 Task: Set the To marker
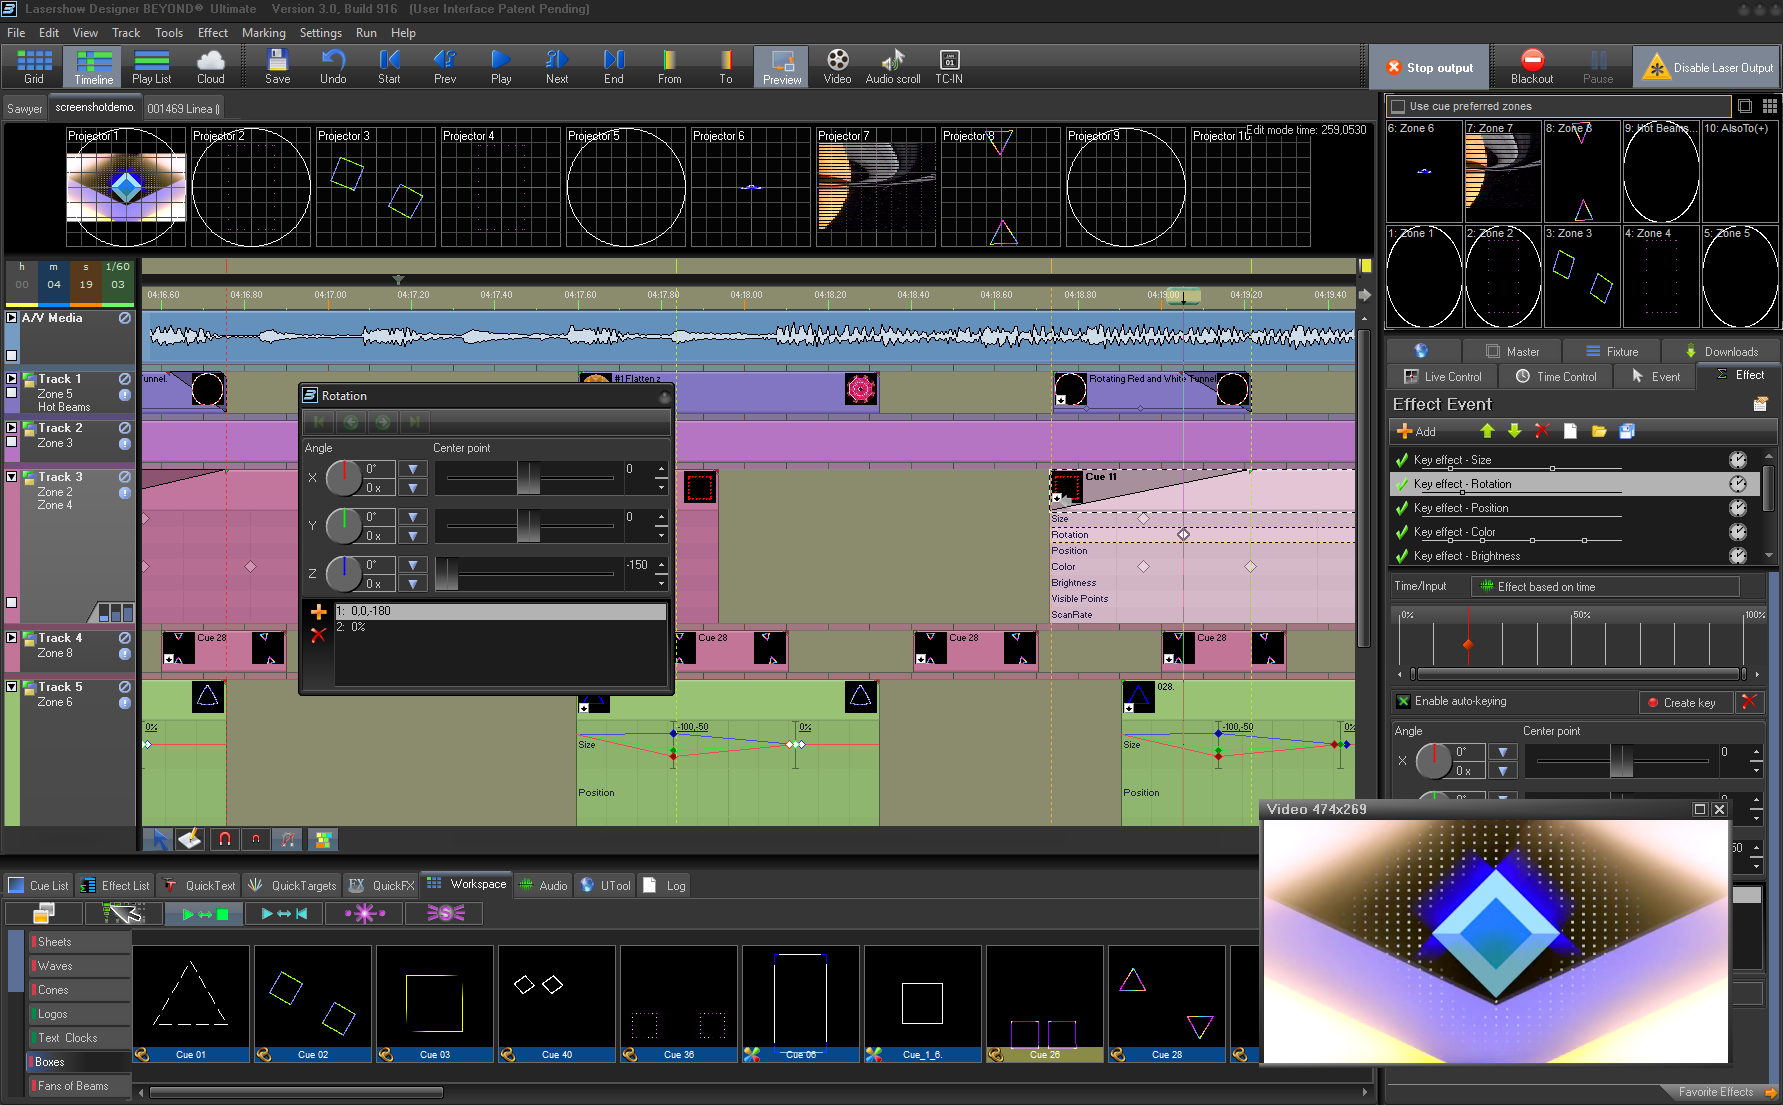pyautogui.click(x=725, y=67)
